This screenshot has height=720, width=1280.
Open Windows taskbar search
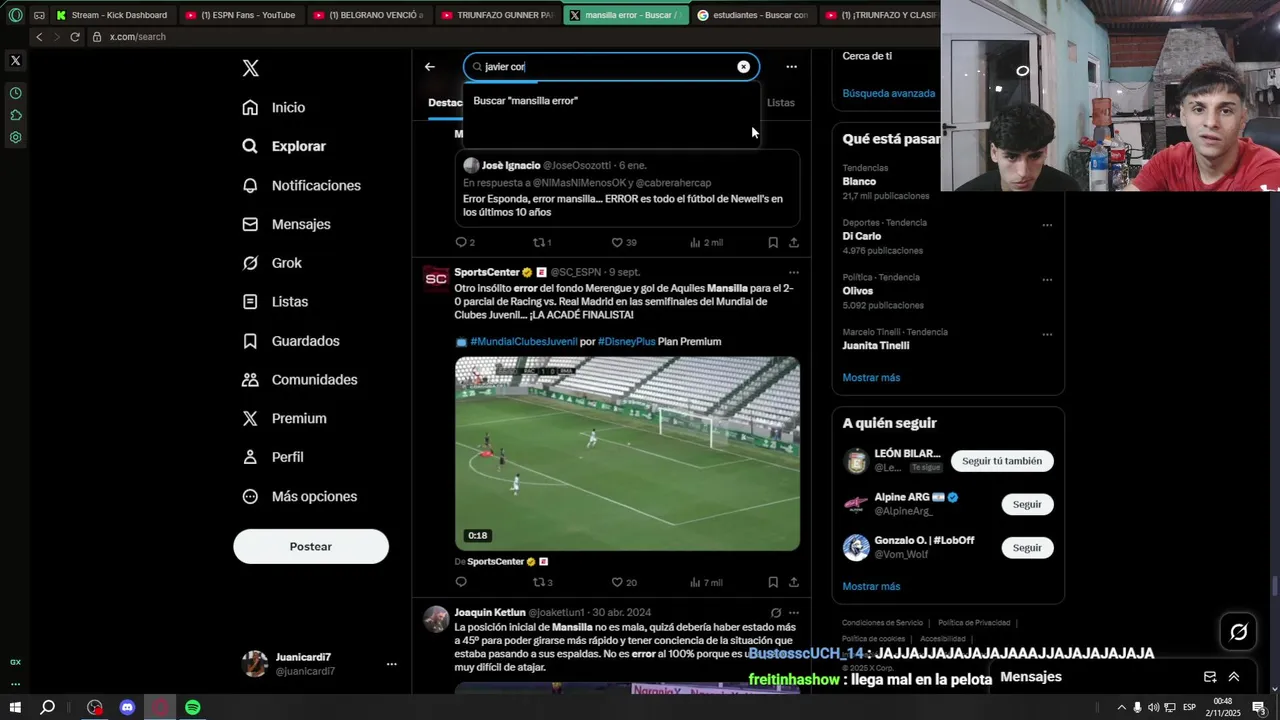click(x=47, y=707)
